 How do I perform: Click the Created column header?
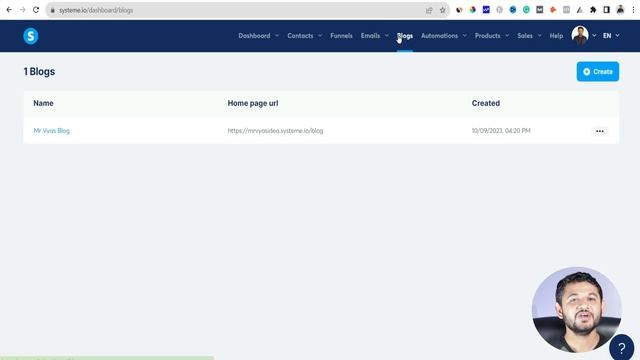486,103
